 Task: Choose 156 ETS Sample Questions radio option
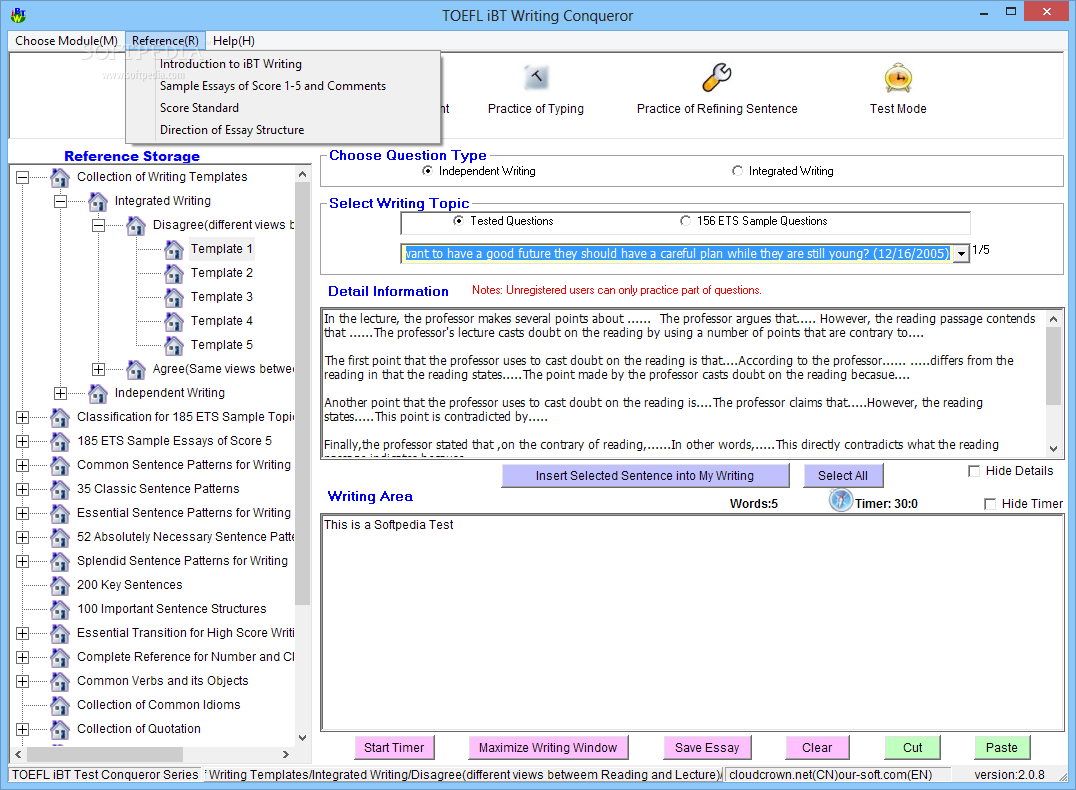coord(685,221)
